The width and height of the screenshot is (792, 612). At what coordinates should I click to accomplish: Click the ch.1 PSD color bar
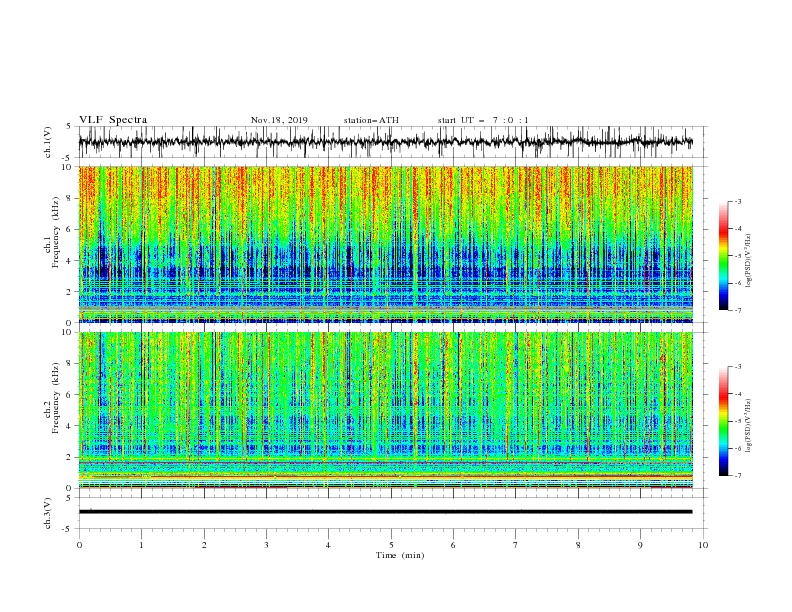[x=723, y=256]
